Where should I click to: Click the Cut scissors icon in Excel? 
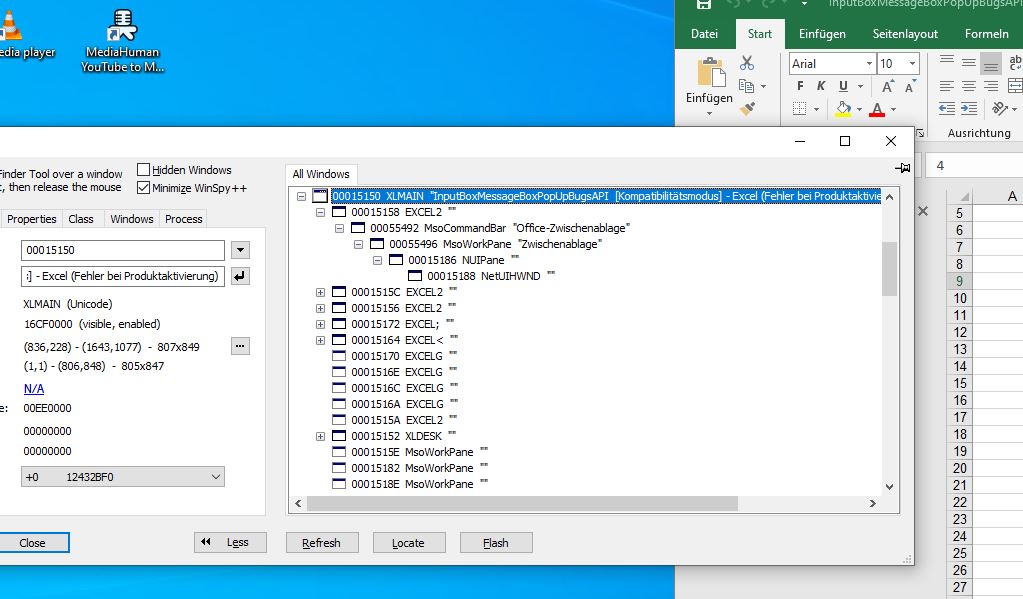pyautogui.click(x=747, y=63)
